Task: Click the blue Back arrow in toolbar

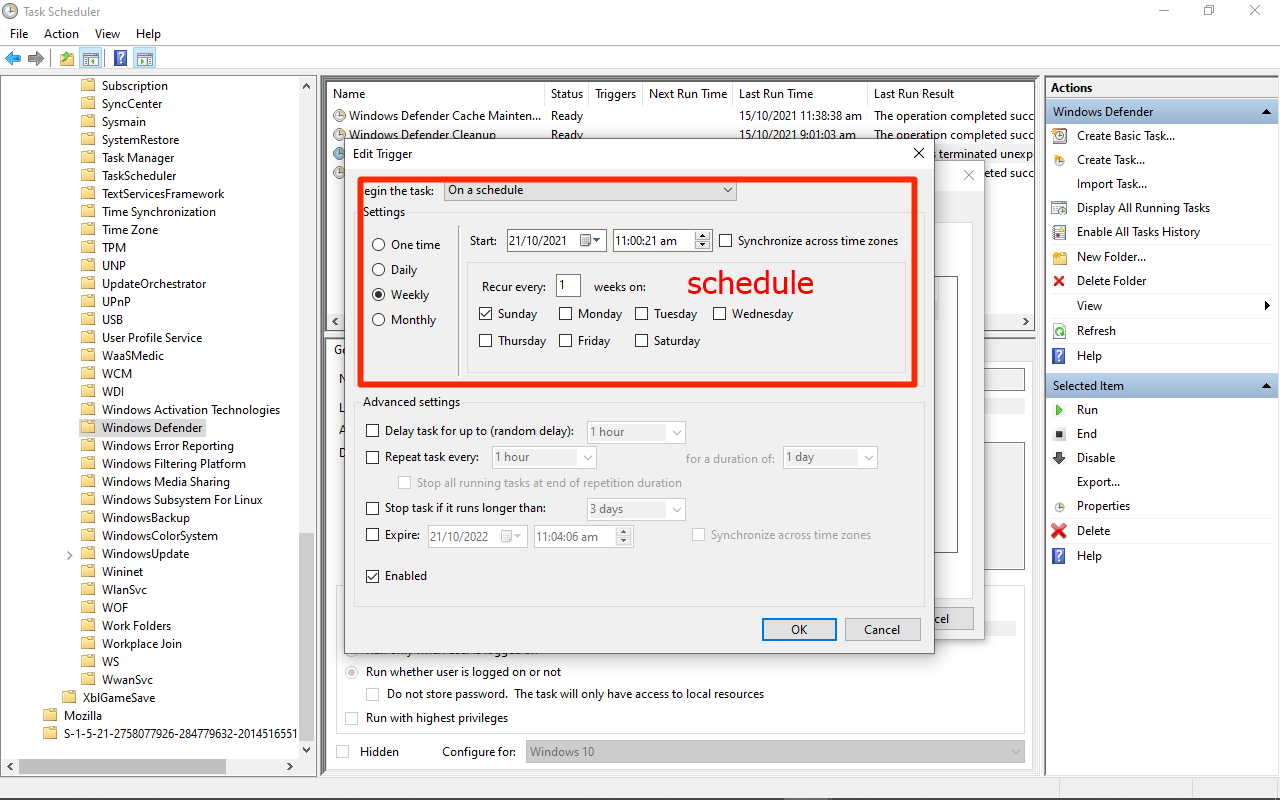Action: point(13,58)
